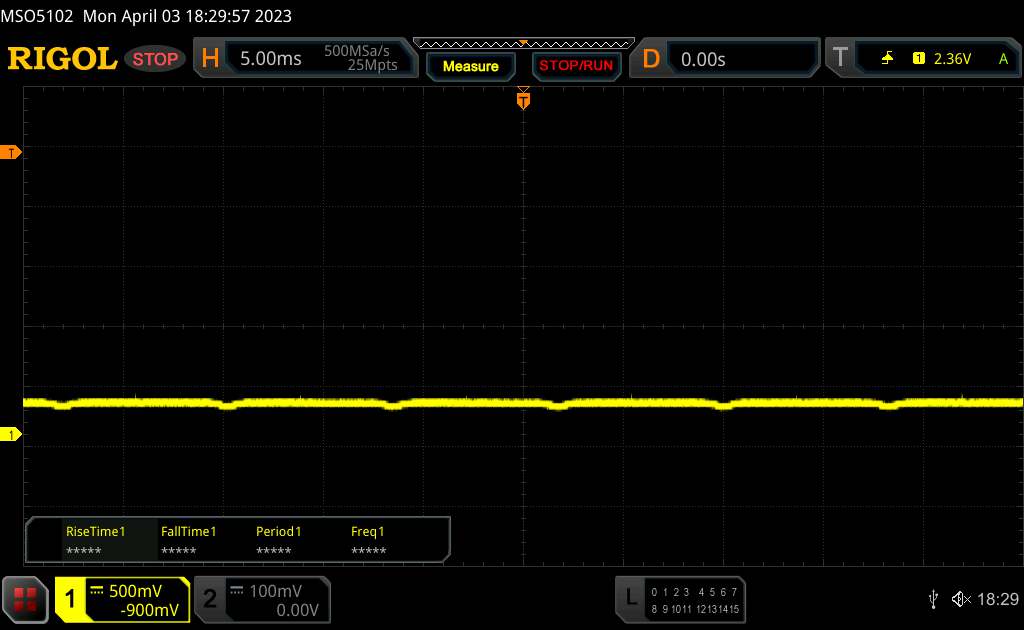Click the digital channels 8 9 10 11 12 13 14 15 row
Viewport: 1024px width, 630px height.
pos(695,609)
